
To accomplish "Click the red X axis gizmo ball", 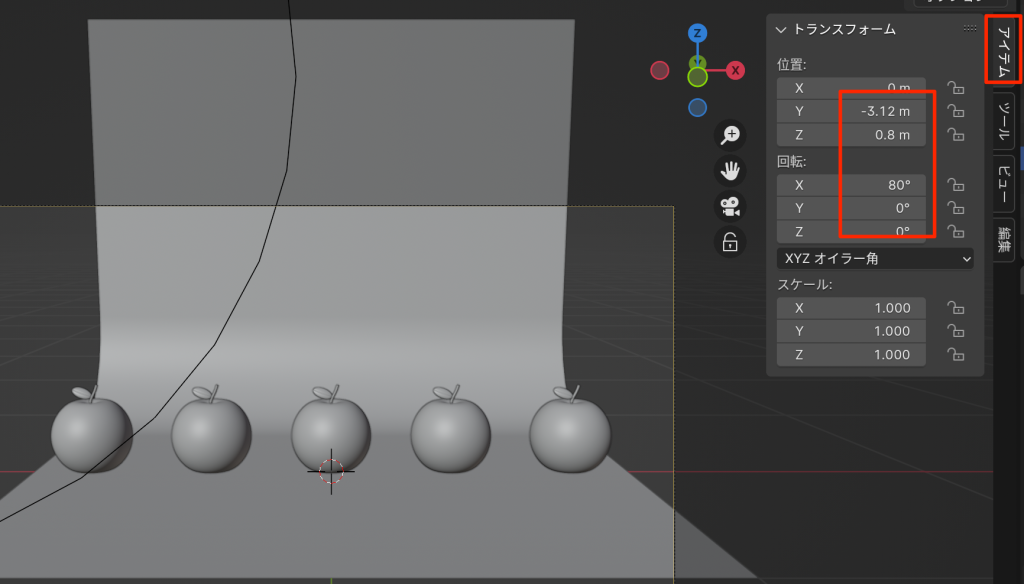I will pyautogui.click(x=735, y=70).
